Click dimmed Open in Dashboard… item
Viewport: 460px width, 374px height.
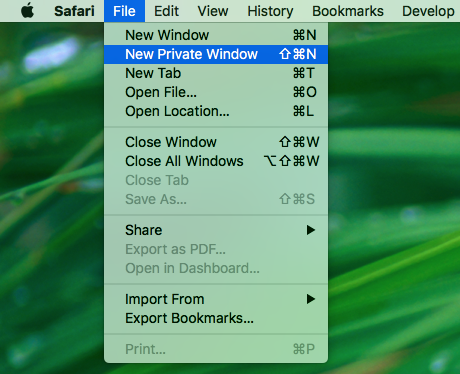(216, 268)
